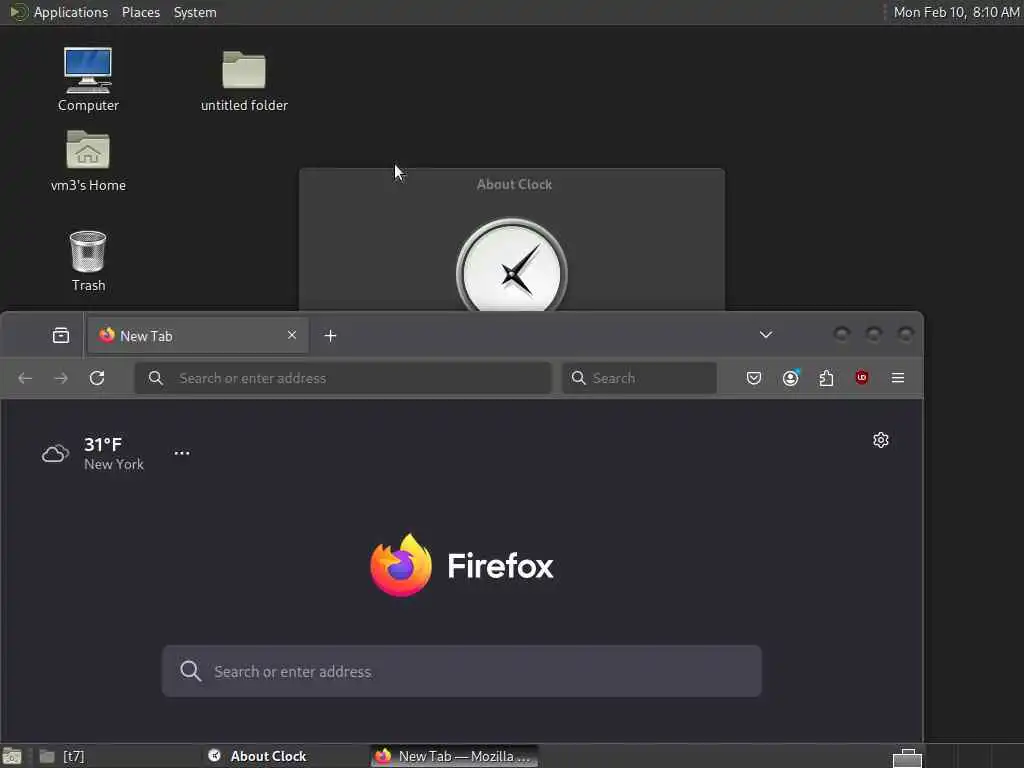1024x768 pixels.
Task: Select the vm3's Home desktop icon
Action: pos(88,161)
